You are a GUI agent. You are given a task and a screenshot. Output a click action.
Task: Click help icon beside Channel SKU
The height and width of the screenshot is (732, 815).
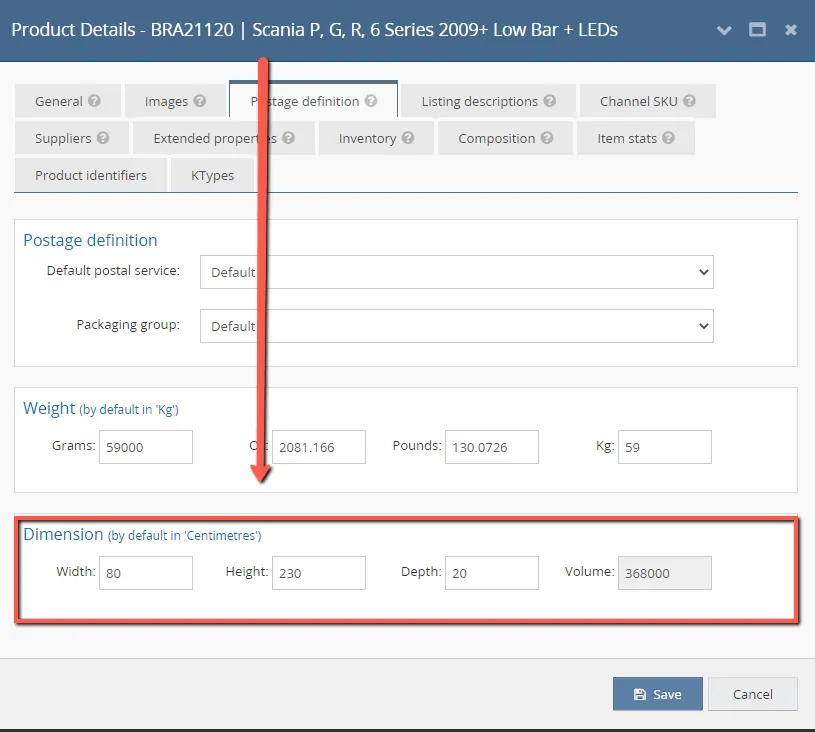click(689, 101)
